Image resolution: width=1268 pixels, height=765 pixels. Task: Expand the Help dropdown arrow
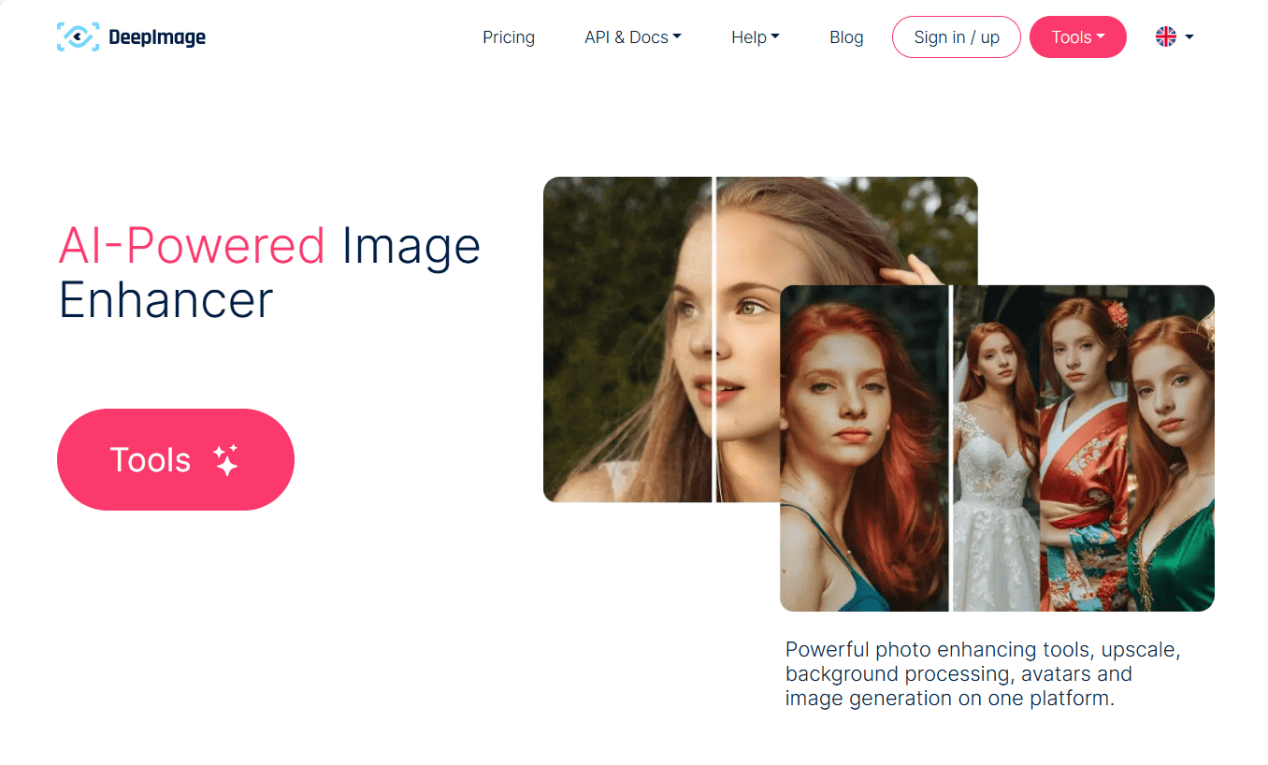775,37
